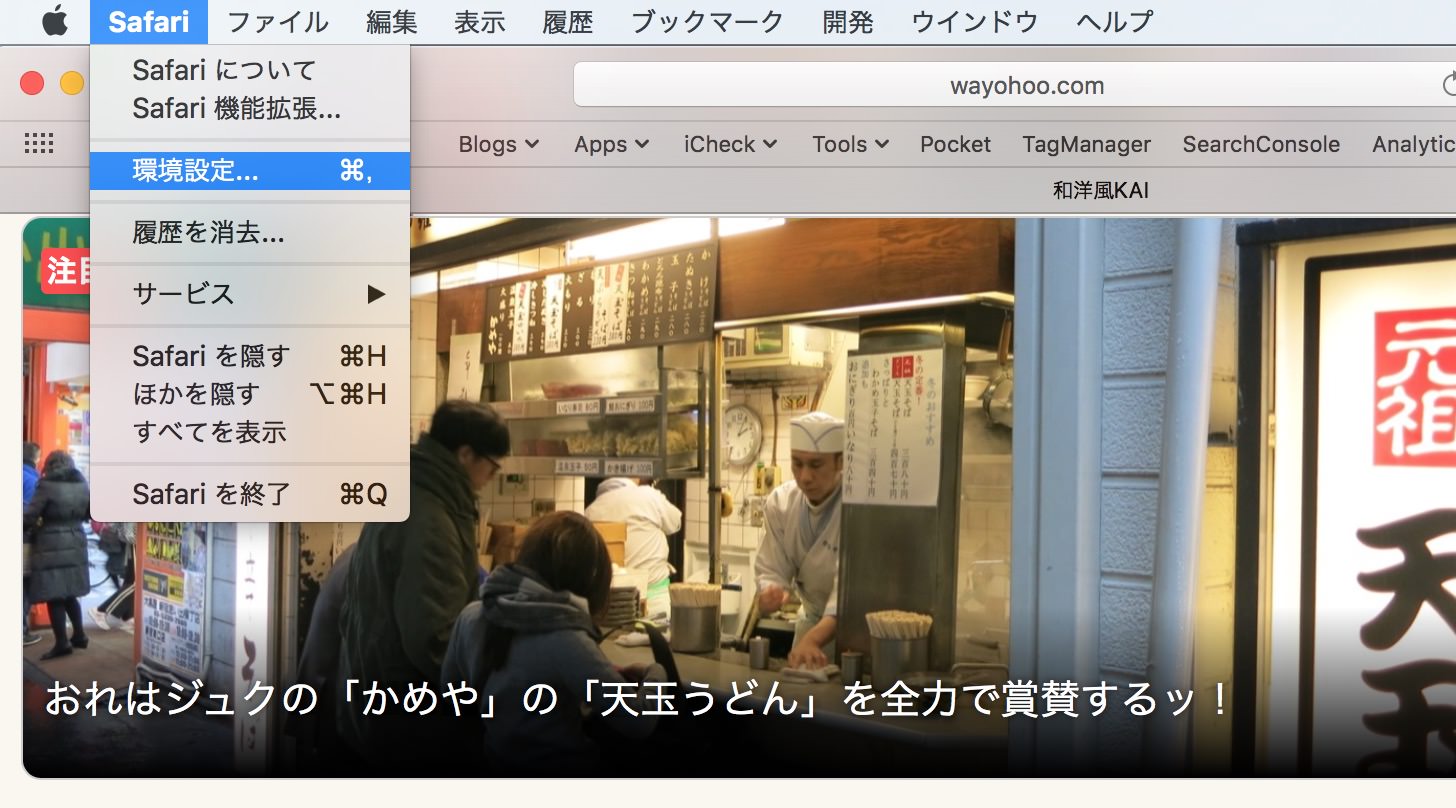Viewport: 1456px width, 808px height.
Task: Open the 履歴 menu in the menu bar
Action: (567, 21)
